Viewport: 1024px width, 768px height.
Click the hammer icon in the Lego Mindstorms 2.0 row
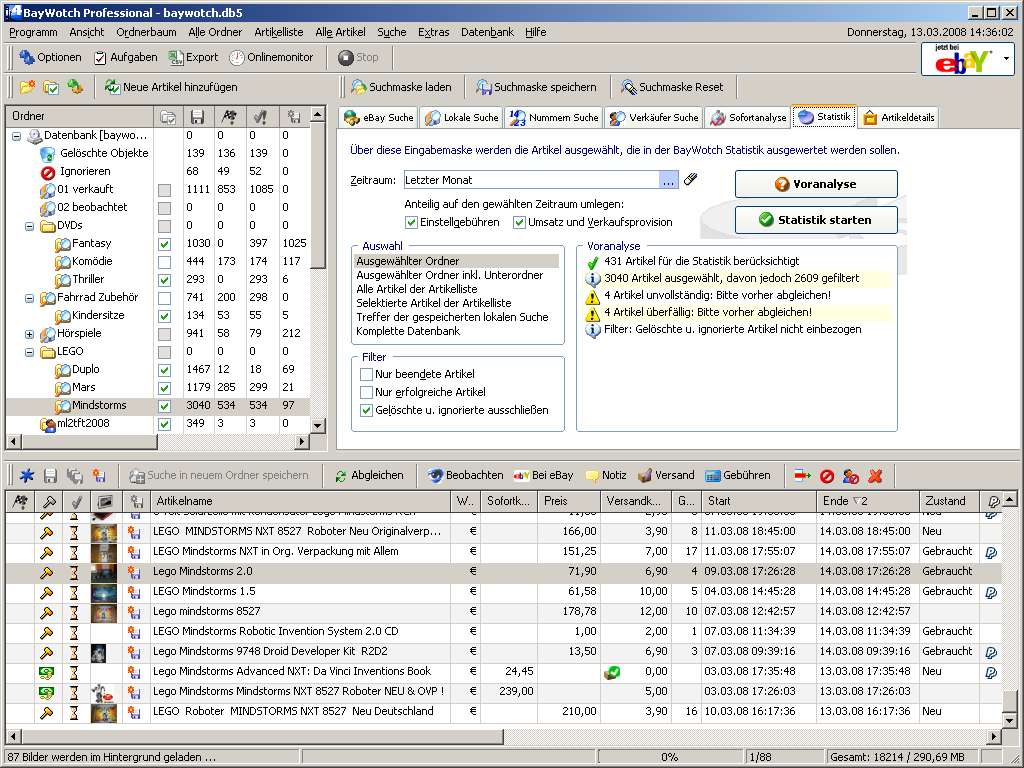tap(46, 573)
